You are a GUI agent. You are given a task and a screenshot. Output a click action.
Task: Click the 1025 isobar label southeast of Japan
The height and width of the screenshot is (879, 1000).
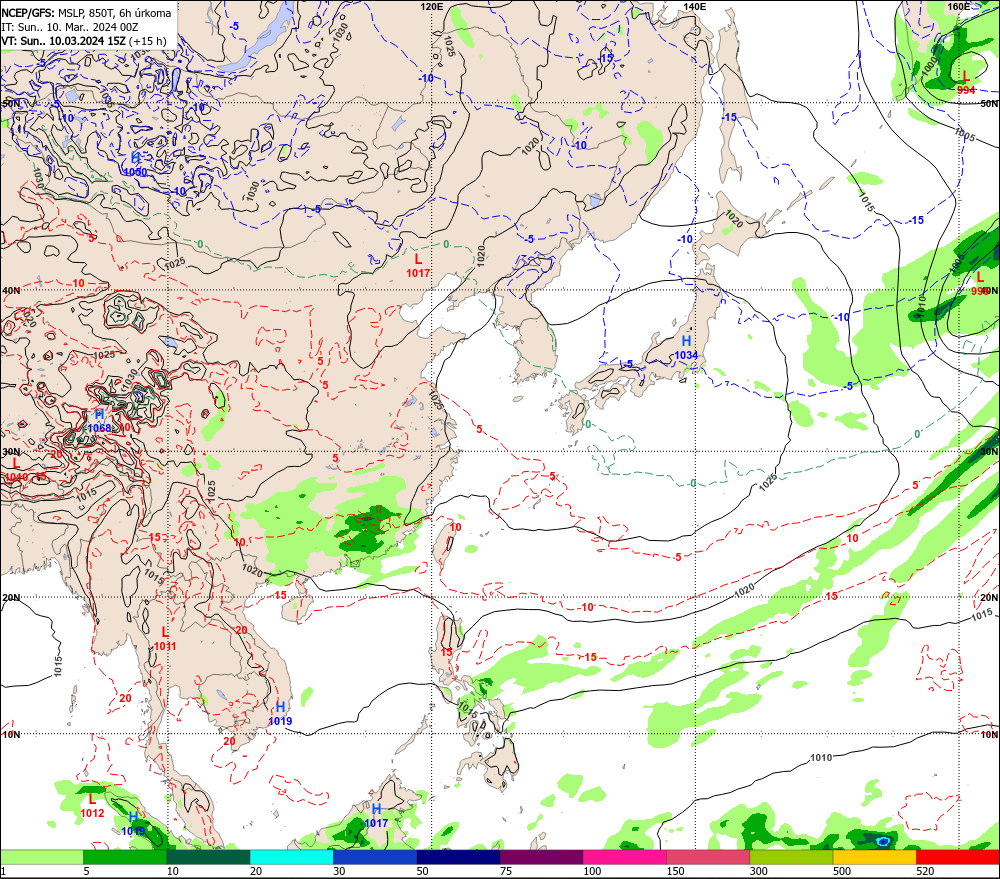768,482
